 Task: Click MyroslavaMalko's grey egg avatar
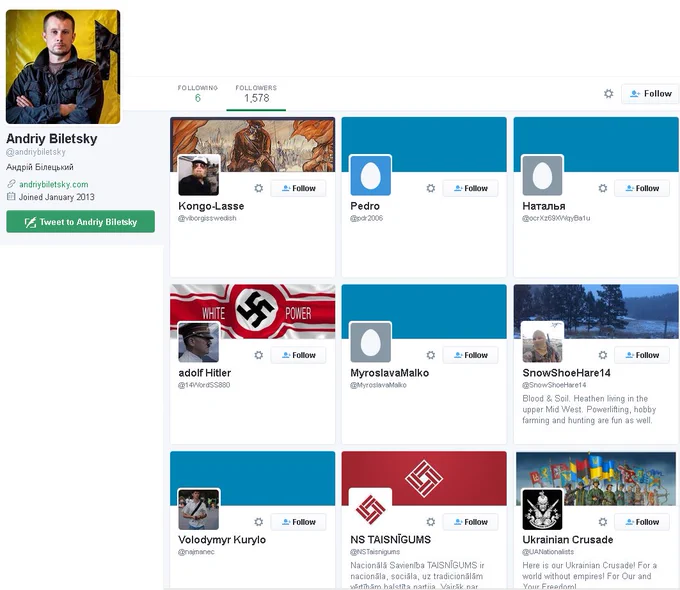point(370,342)
